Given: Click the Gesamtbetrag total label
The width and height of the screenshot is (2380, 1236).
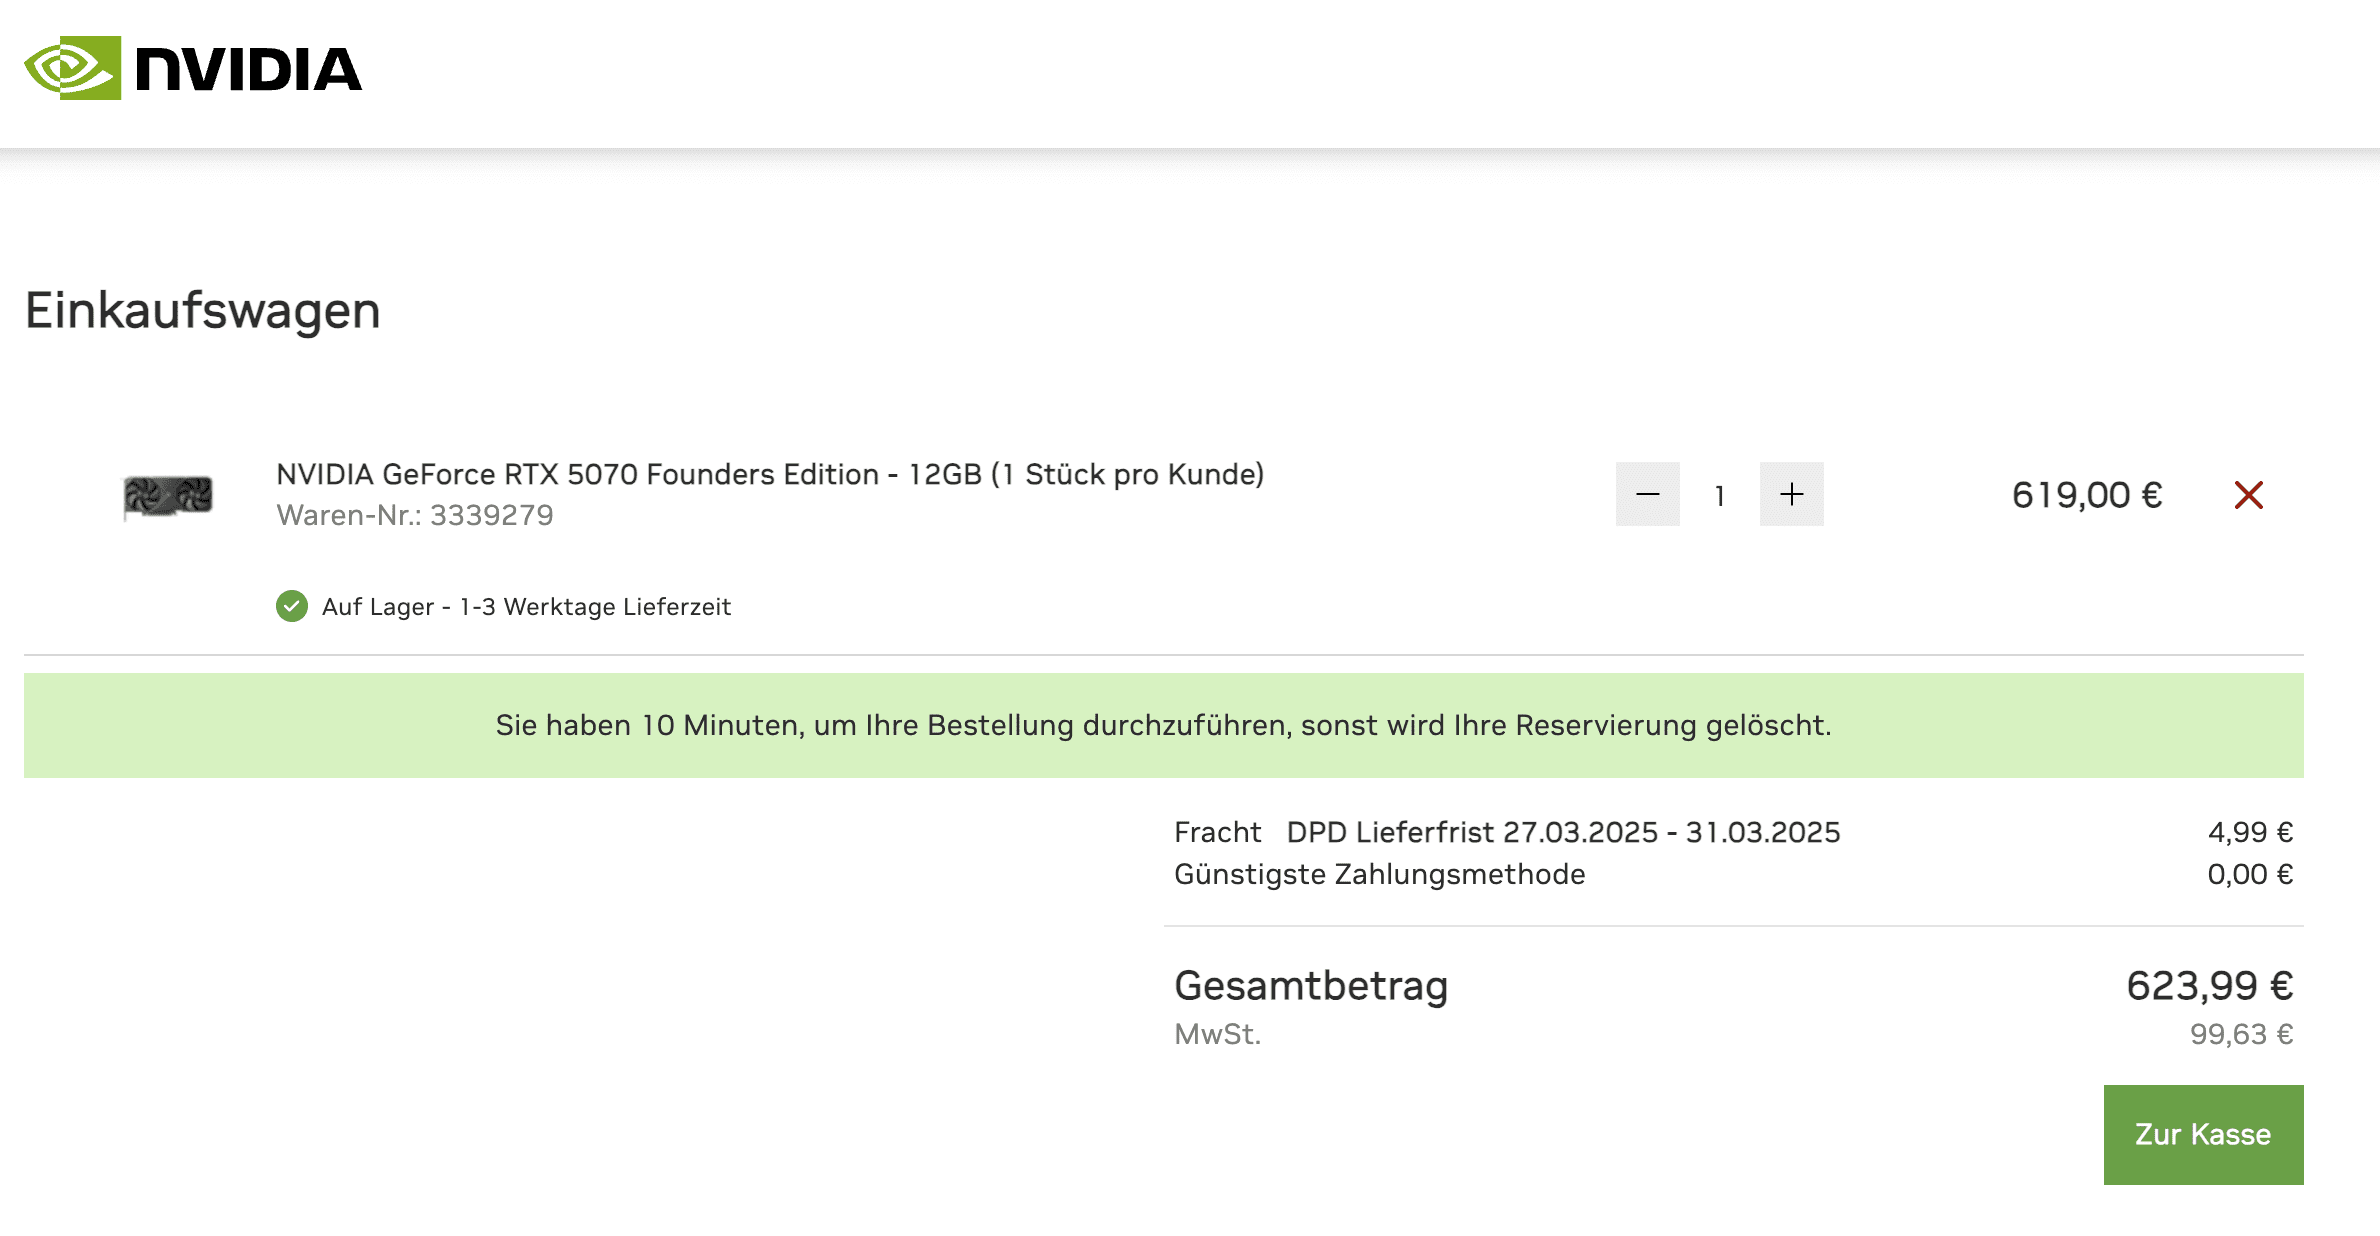Looking at the screenshot, I should point(1310,986).
